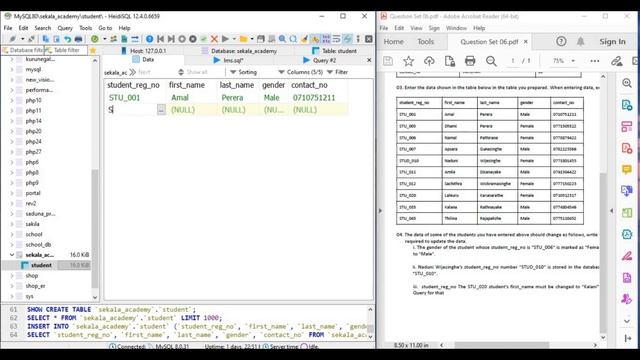Open the HeidiSQL File menu
This screenshot has width=640, height=360.
(8, 28)
